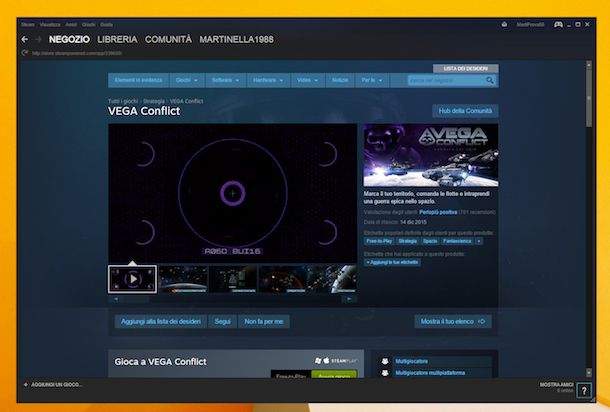Click the Spazio tag
Screen dimensions: 610x412
coord(430,241)
